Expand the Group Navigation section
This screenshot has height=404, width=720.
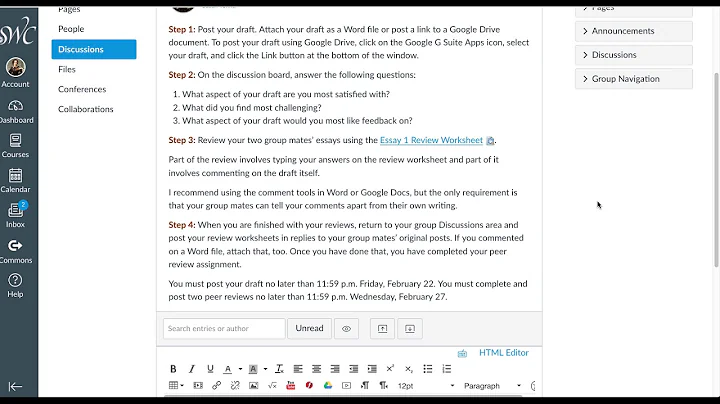point(634,79)
